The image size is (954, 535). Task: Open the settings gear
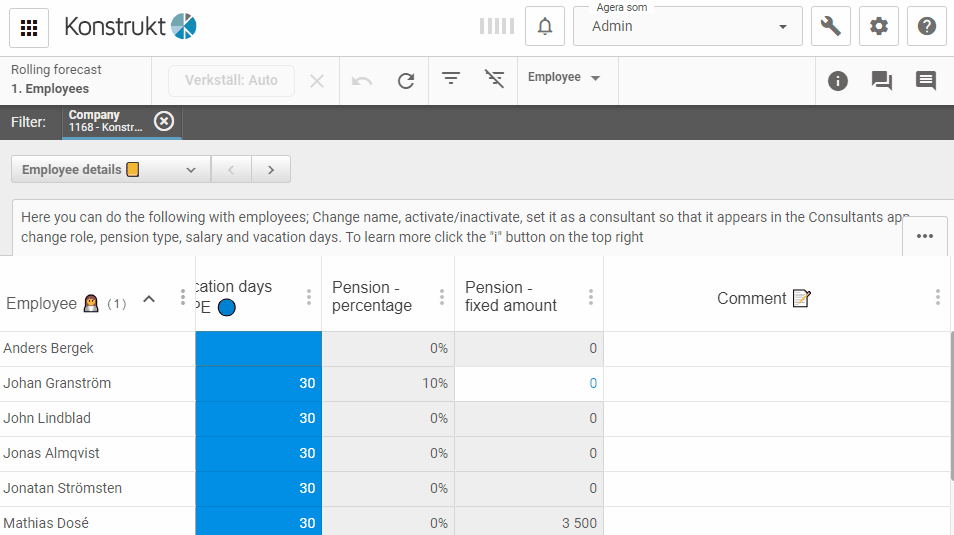(879, 27)
